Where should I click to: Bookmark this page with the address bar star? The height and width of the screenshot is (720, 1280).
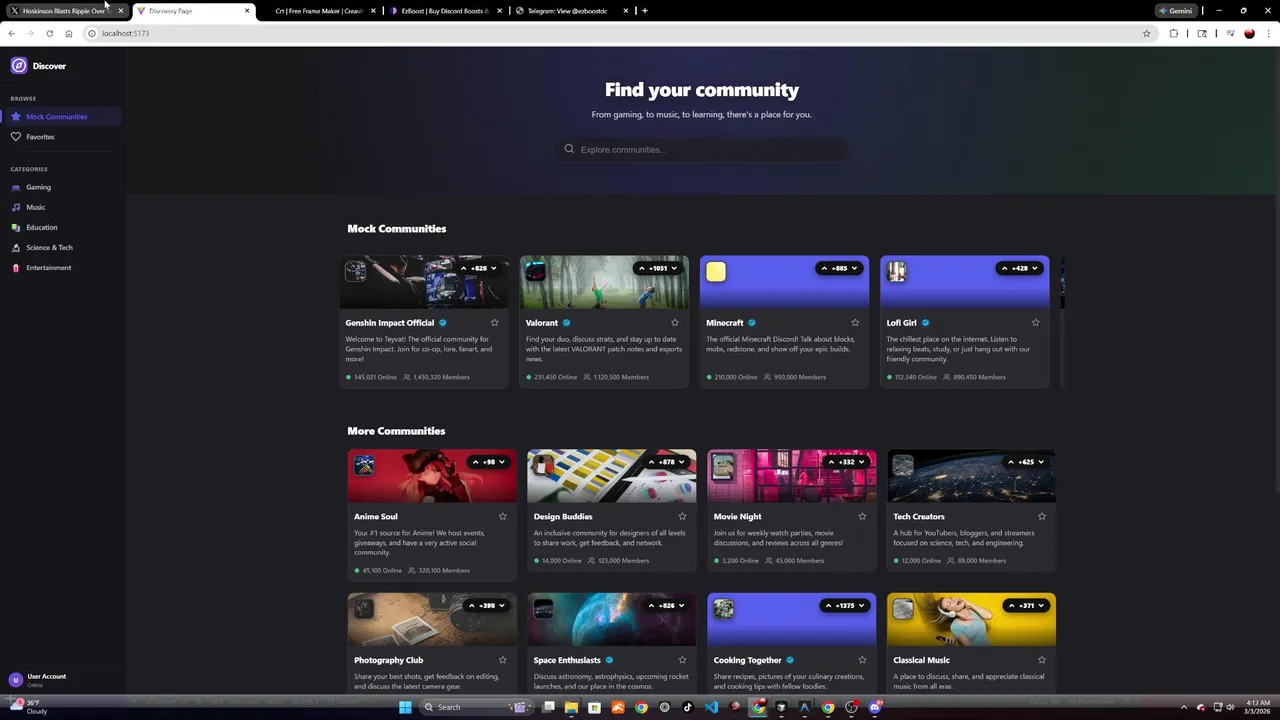pyautogui.click(x=1147, y=33)
